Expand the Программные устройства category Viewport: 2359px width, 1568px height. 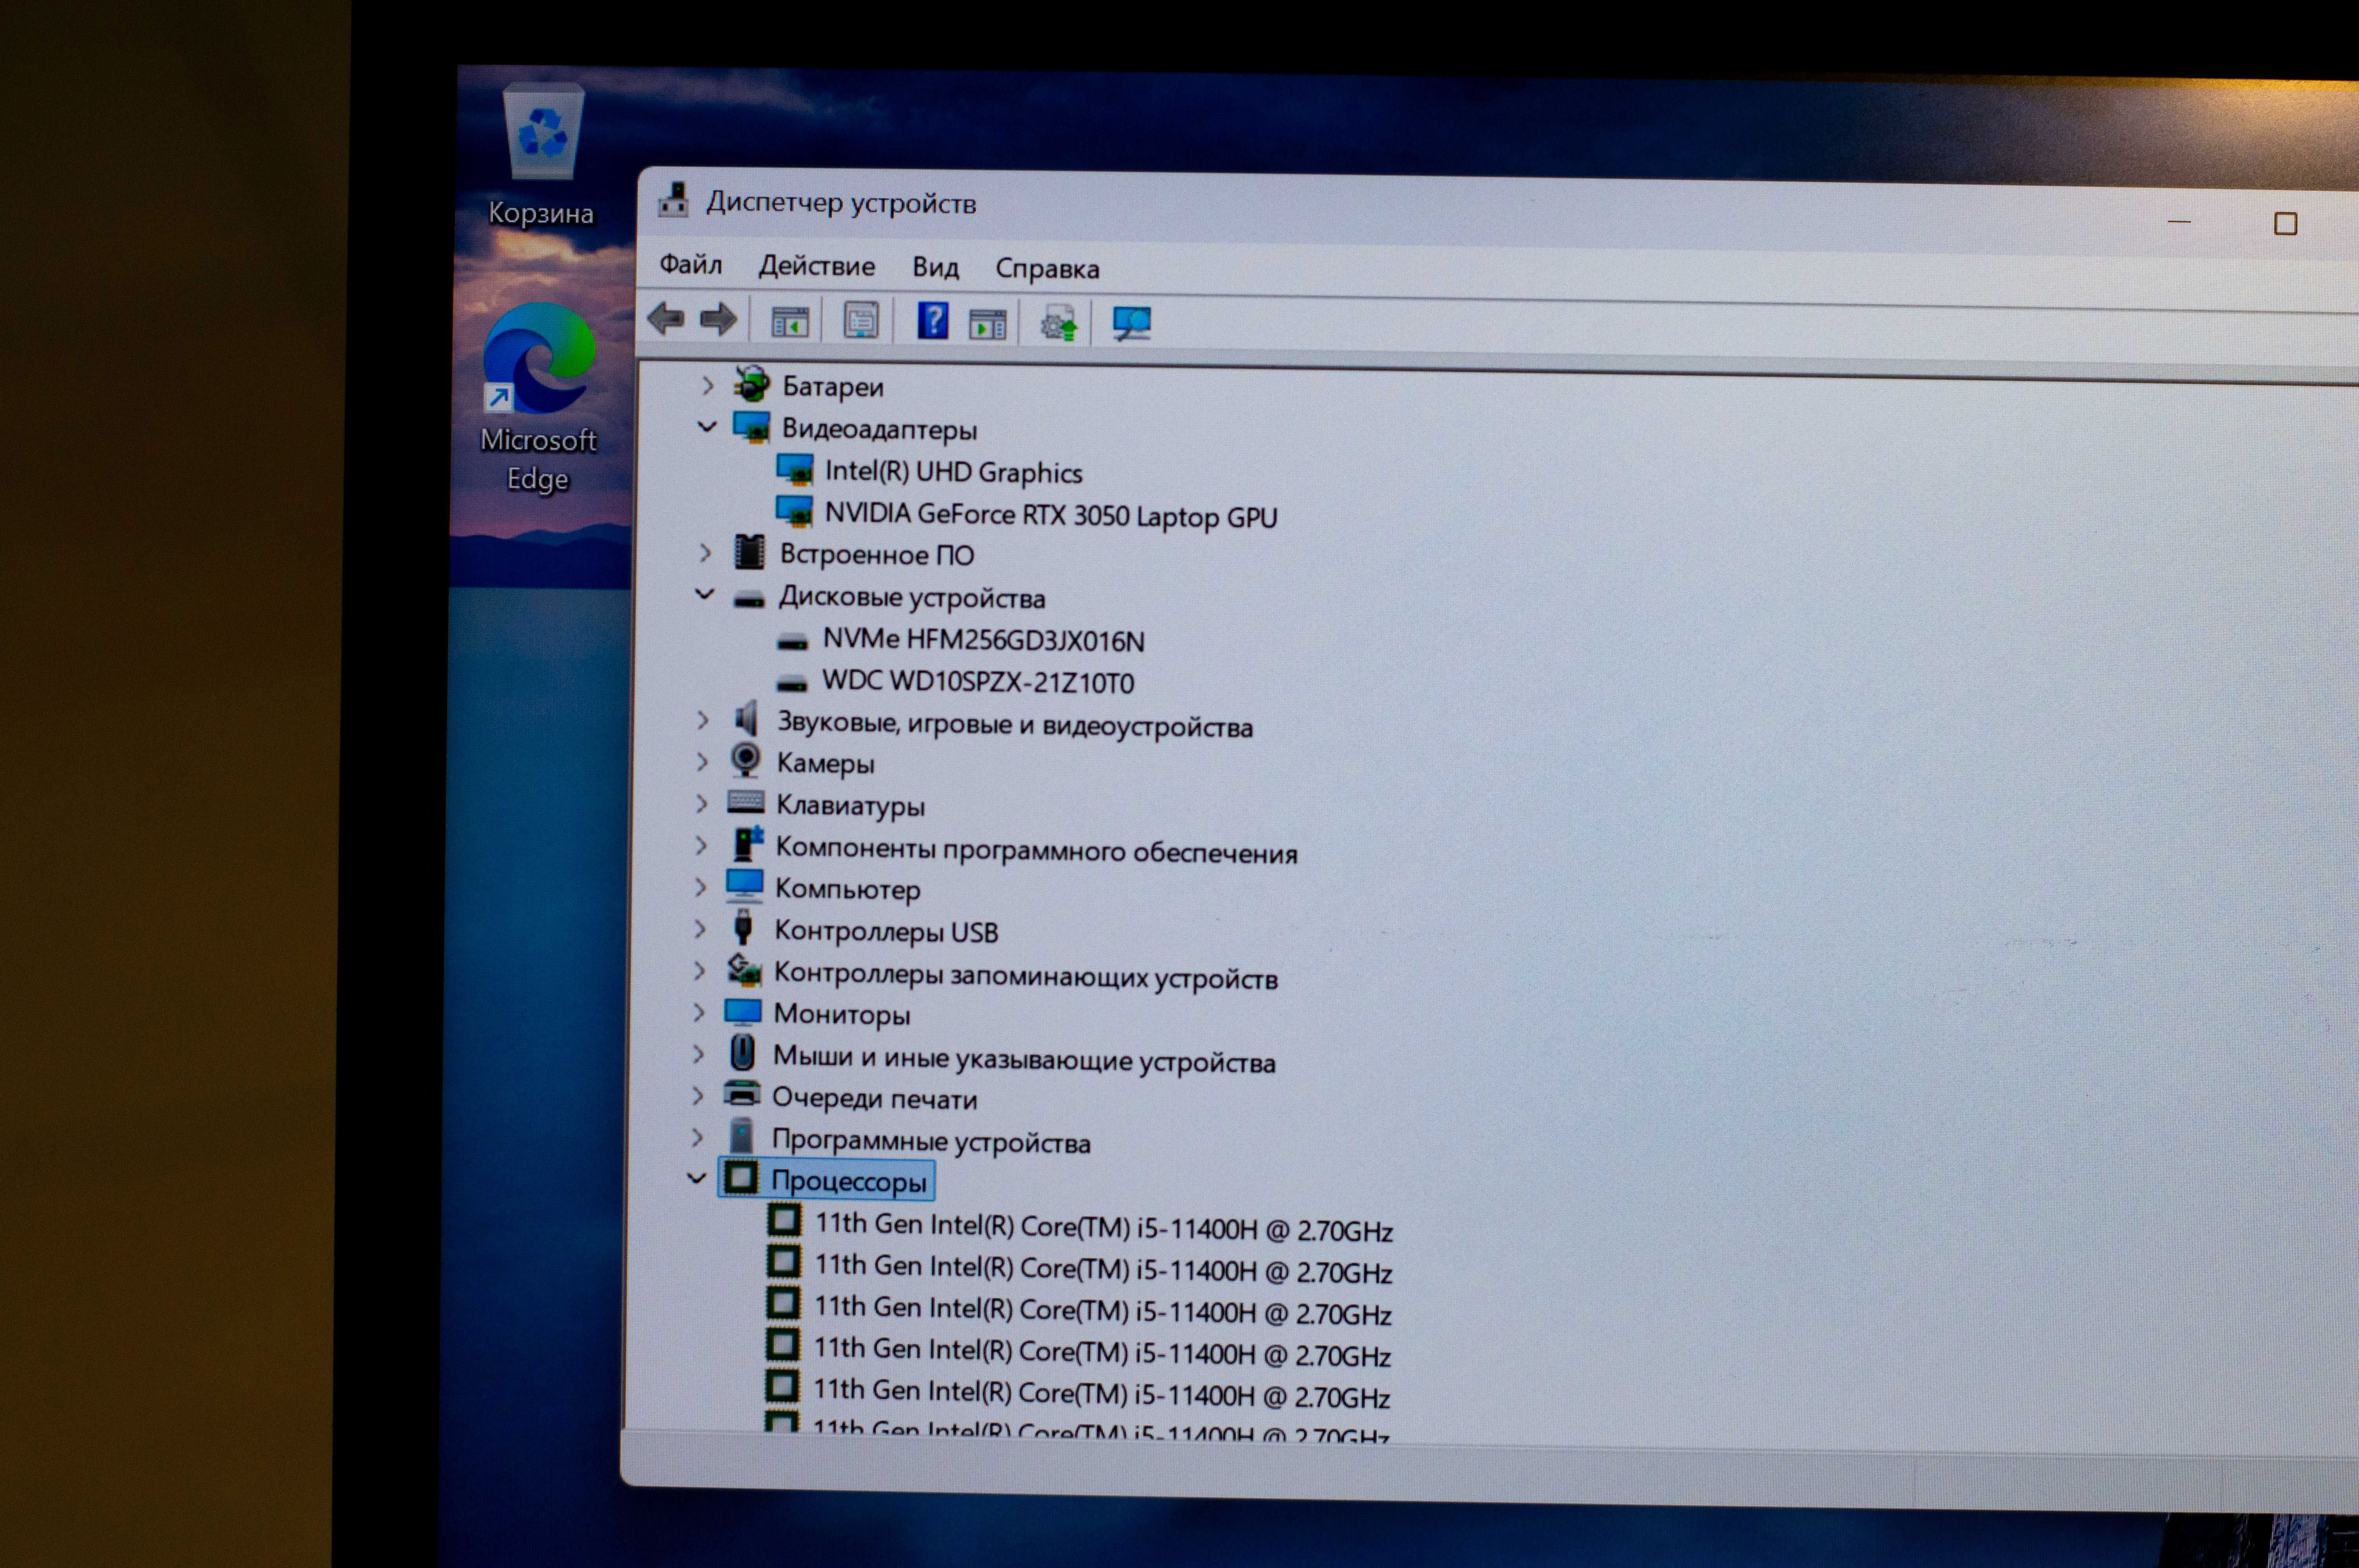pos(697,1137)
